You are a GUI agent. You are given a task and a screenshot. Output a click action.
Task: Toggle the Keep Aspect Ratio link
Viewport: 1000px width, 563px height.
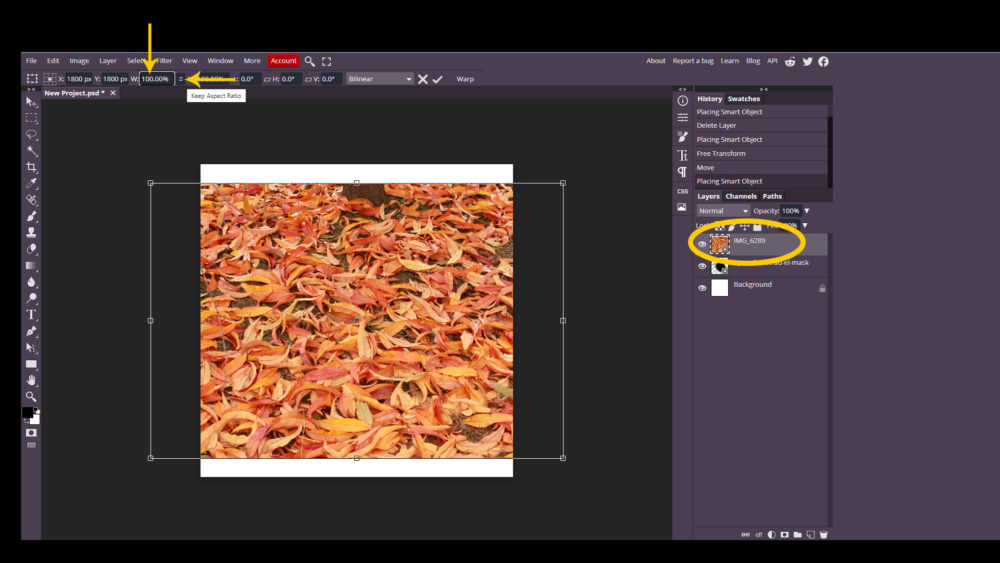click(x=181, y=79)
